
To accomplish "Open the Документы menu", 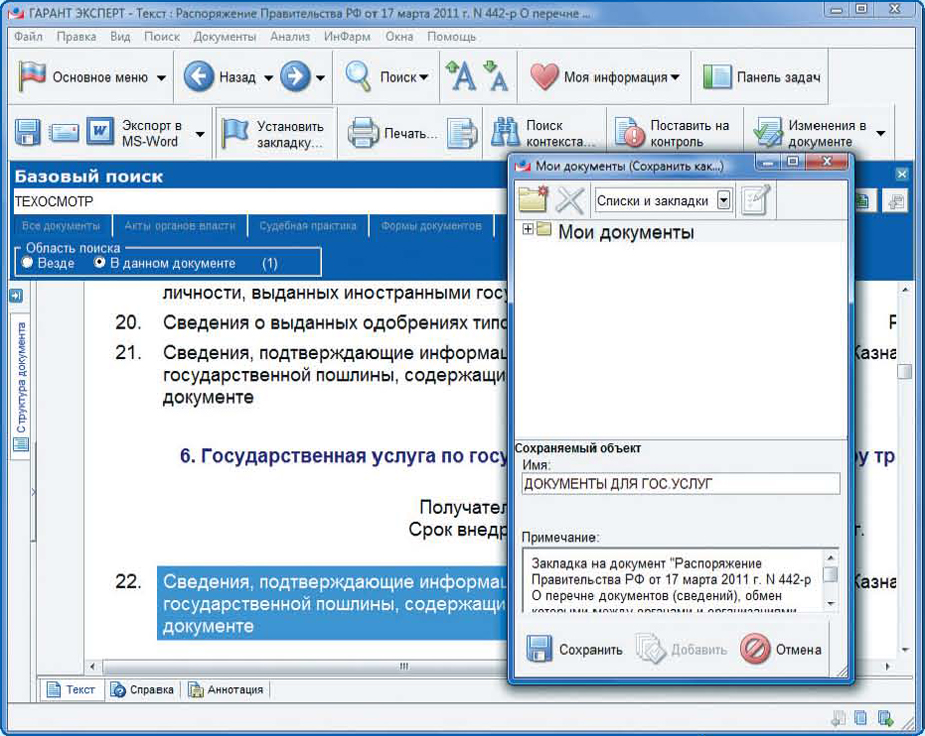I will (225, 37).
